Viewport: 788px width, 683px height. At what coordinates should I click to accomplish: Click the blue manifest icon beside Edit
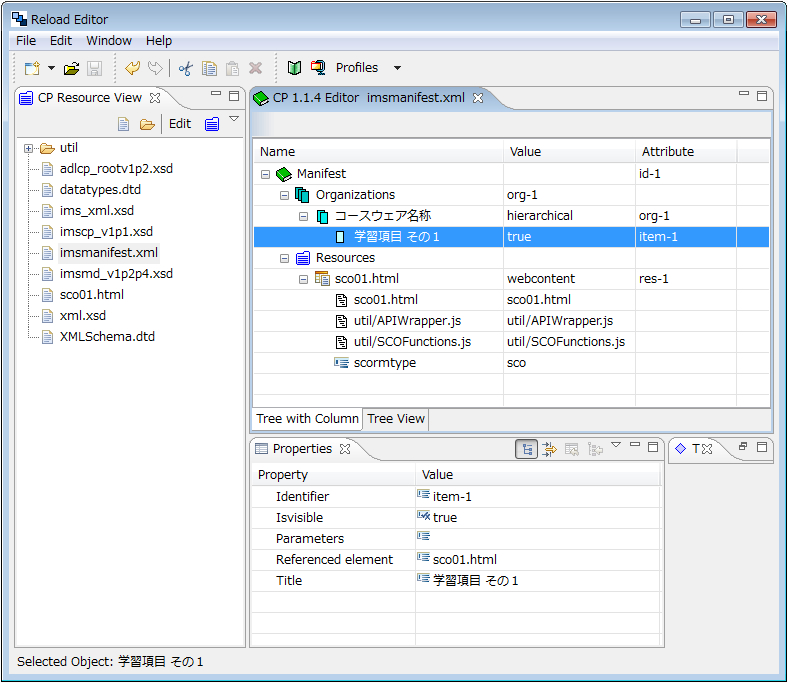tap(211, 124)
